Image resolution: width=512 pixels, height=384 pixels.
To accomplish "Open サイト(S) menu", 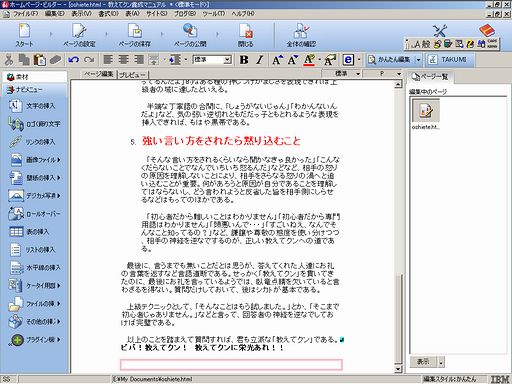I will pos(157,14).
